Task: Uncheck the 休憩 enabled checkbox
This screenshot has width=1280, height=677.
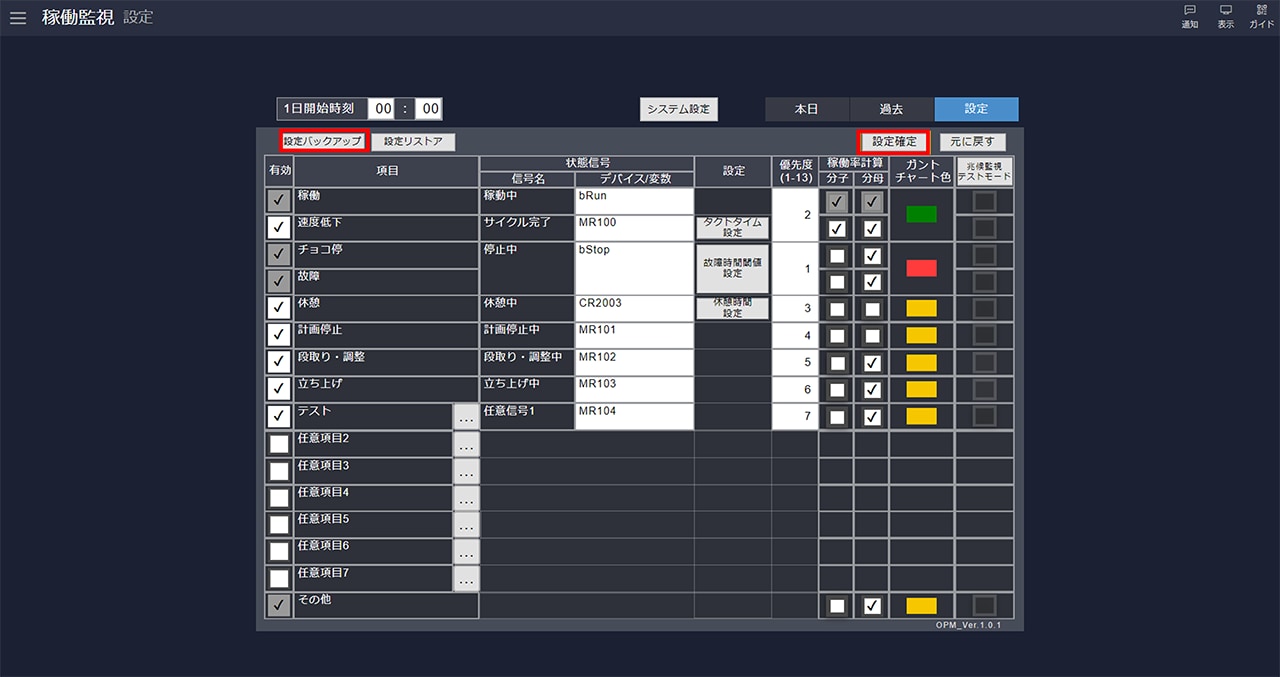Action: [x=279, y=309]
